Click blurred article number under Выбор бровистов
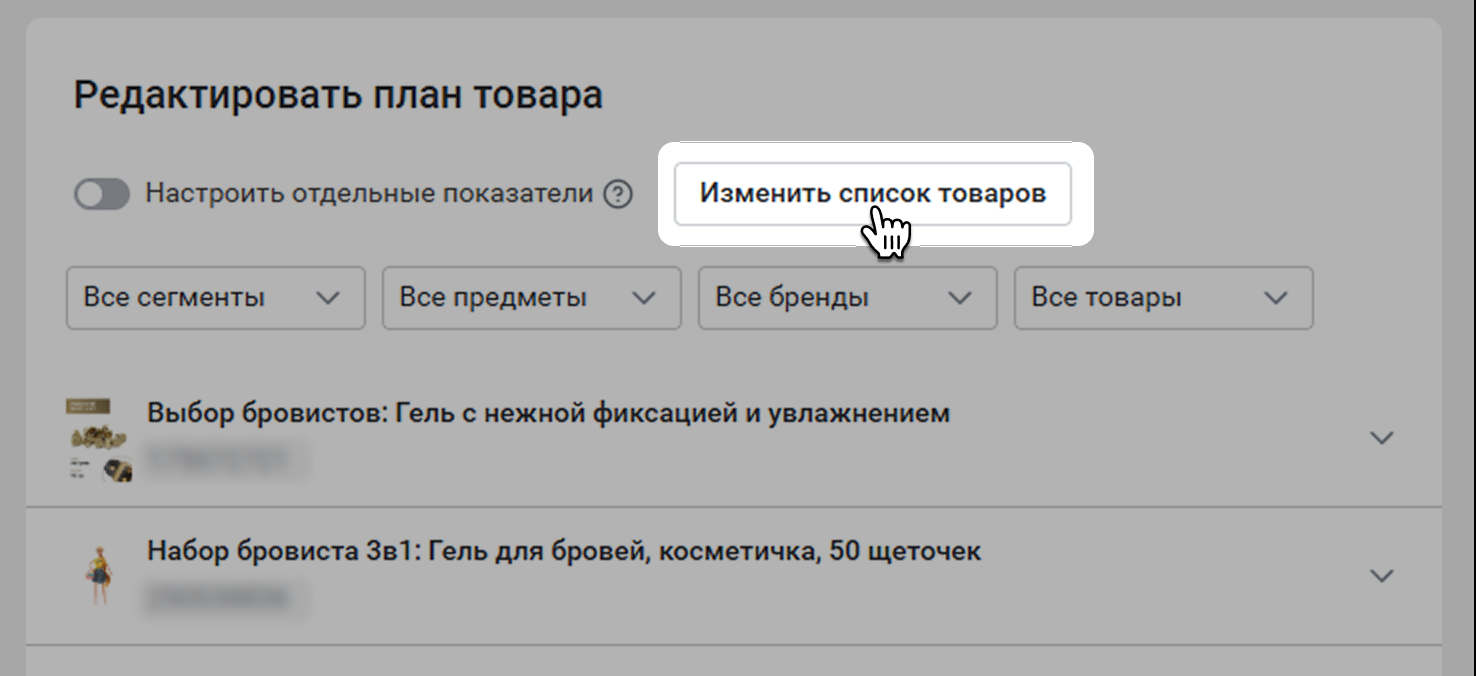Image resolution: width=1476 pixels, height=676 pixels. coord(225,460)
